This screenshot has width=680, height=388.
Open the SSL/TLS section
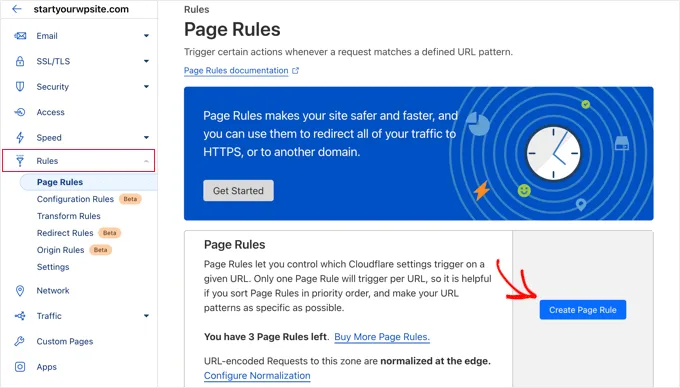coord(53,61)
